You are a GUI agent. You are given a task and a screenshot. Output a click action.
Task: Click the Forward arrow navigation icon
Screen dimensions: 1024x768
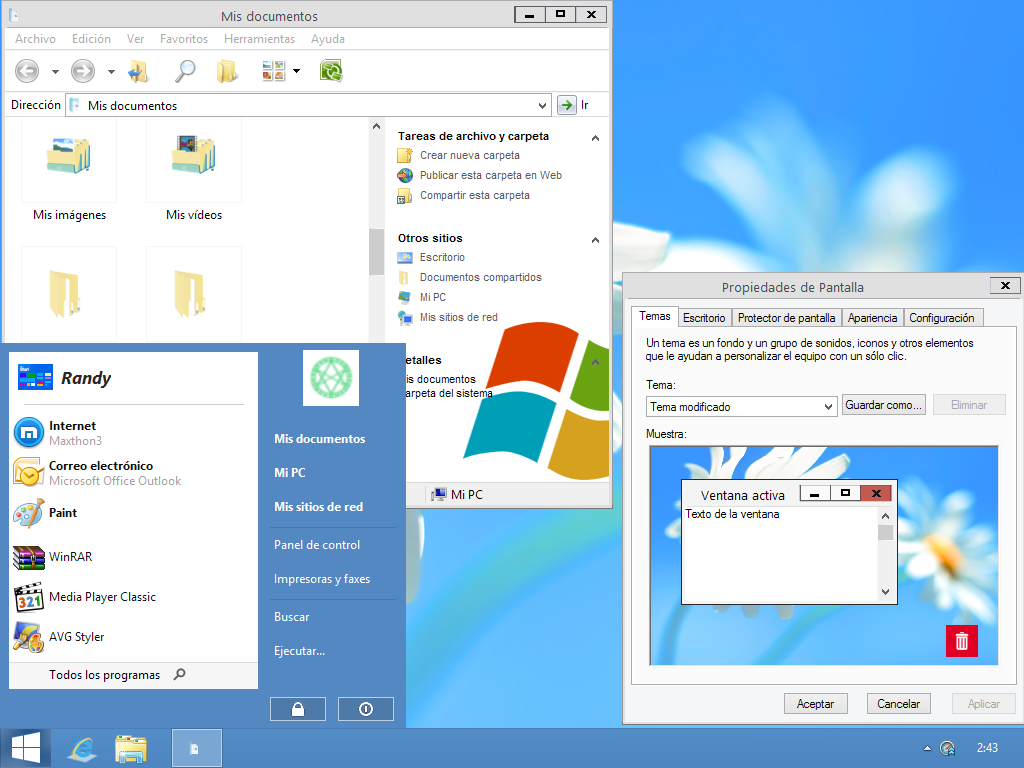pyautogui.click(x=83, y=71)
